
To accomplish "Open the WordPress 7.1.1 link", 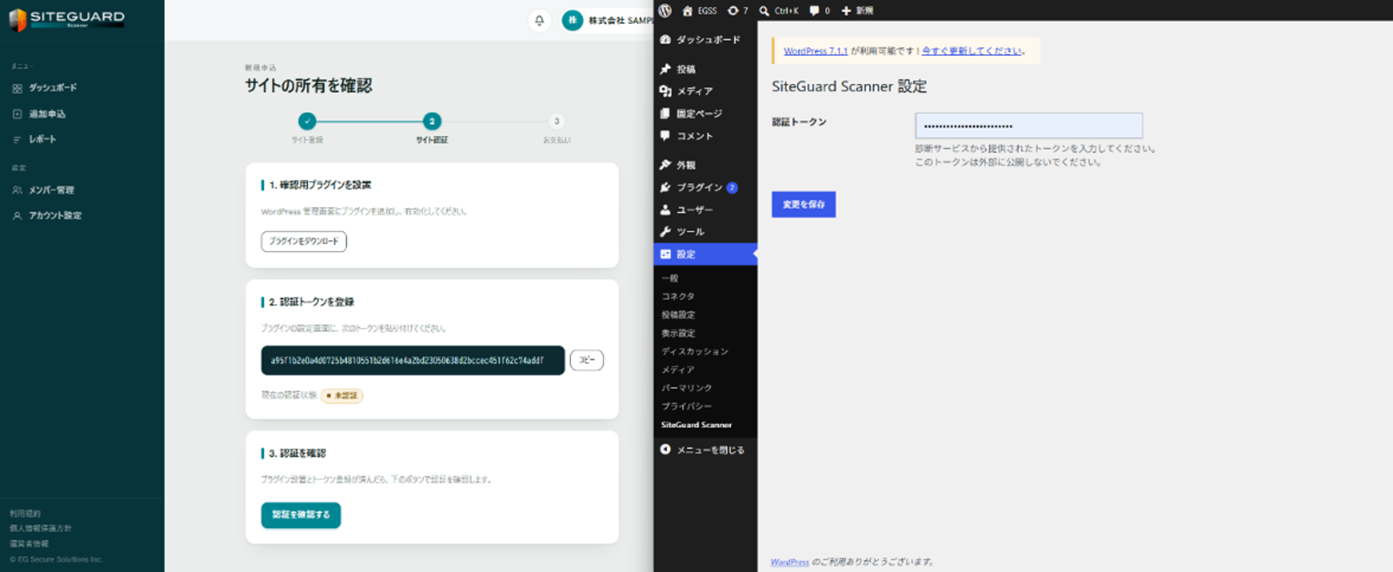I will click(x=816, y=51).
